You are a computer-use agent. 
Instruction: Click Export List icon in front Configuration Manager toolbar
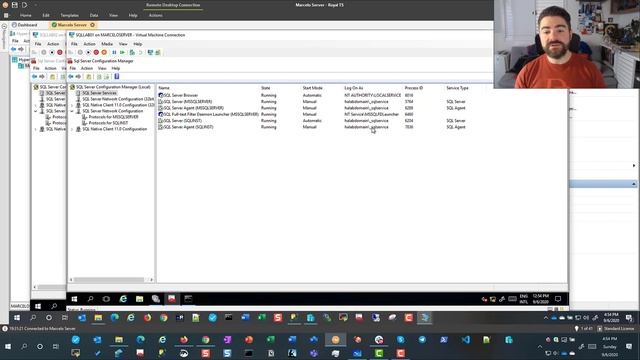coord(107,76)
